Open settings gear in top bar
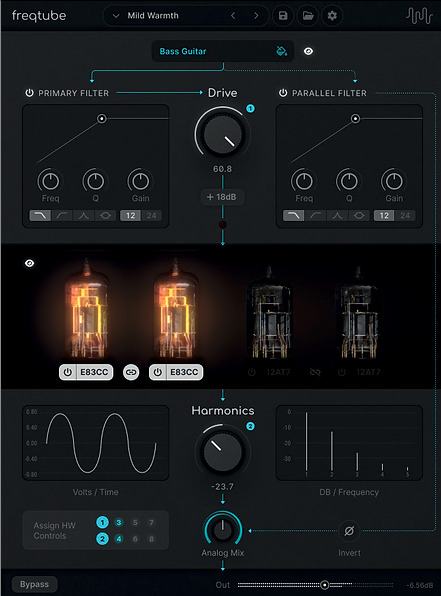 point(332,16)
